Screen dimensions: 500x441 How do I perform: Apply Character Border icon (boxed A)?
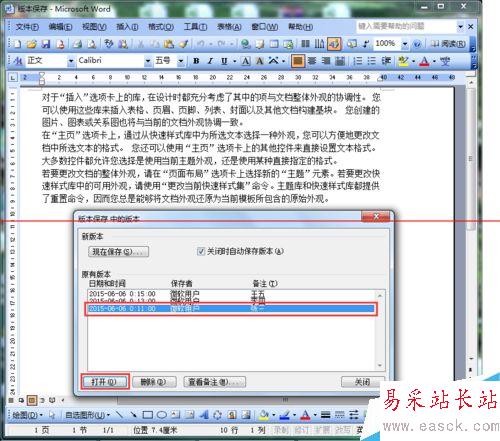coord(246,61)
